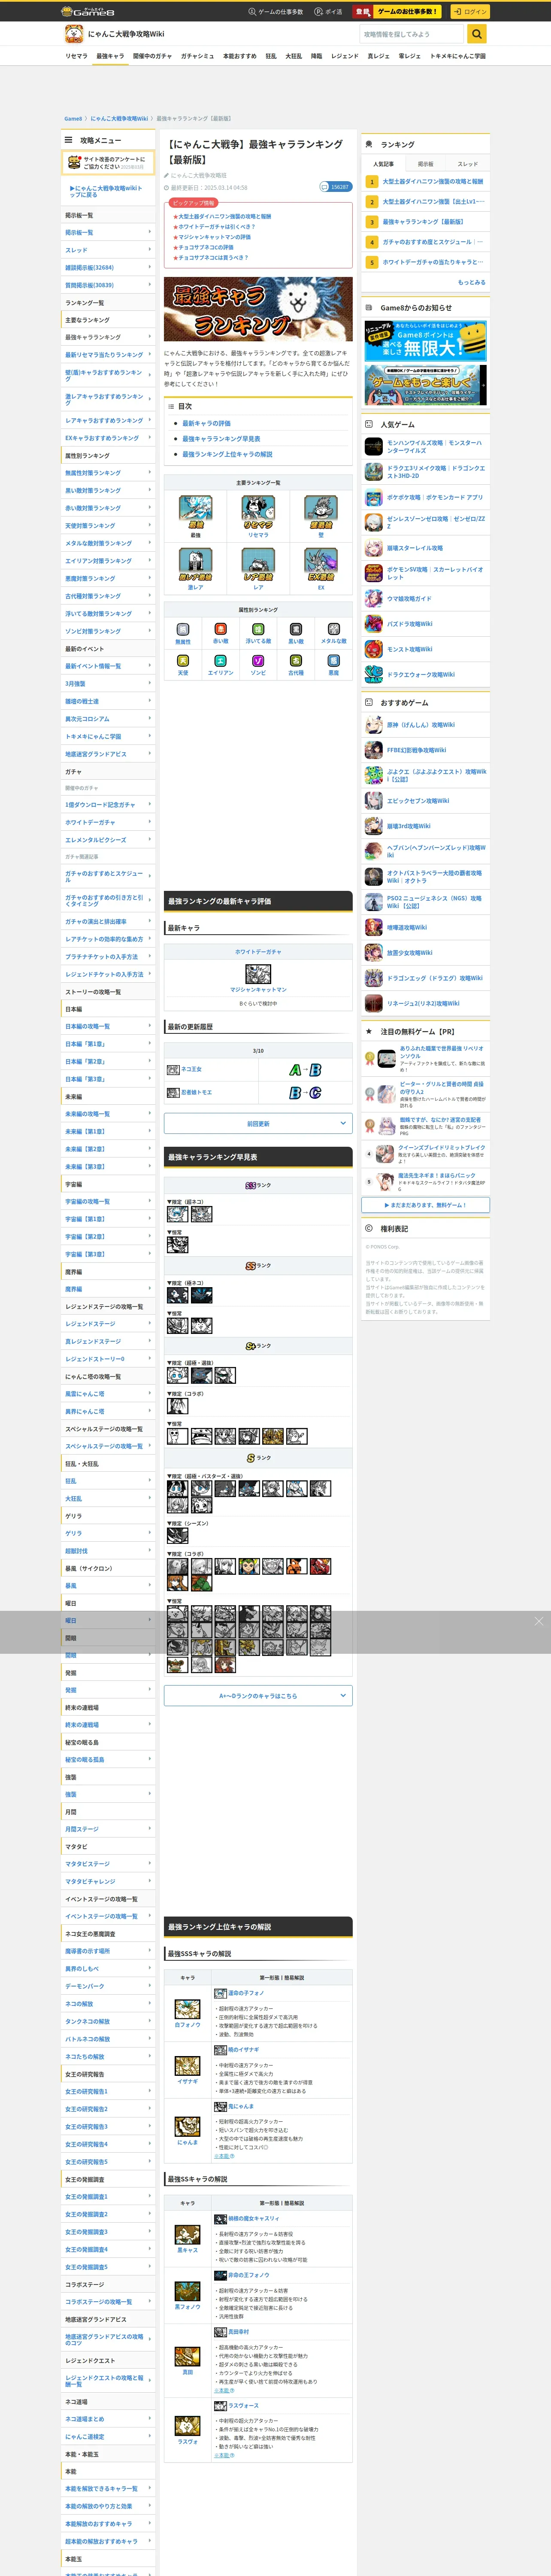The height and width of the screenshot is (2576, 551).
Task: Expand the 掲示板一覧 sidebar item arrow
Action: [150, 232]
